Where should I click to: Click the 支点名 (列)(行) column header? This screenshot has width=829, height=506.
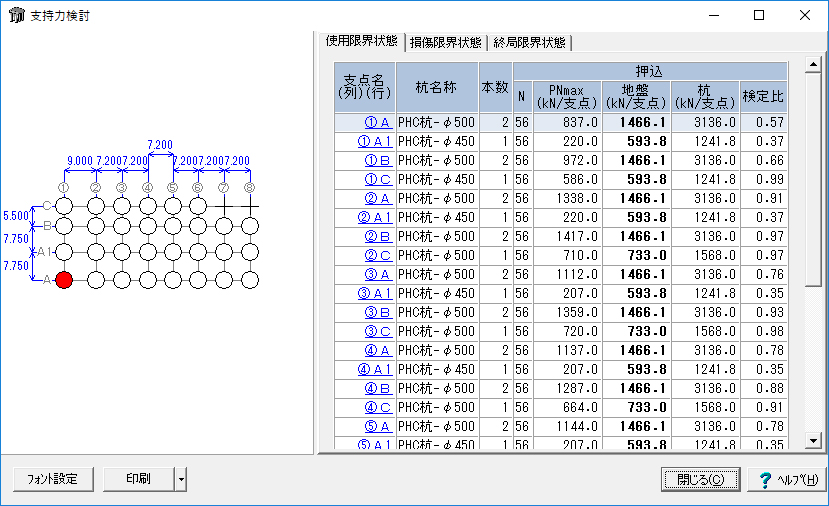point(364,87)
